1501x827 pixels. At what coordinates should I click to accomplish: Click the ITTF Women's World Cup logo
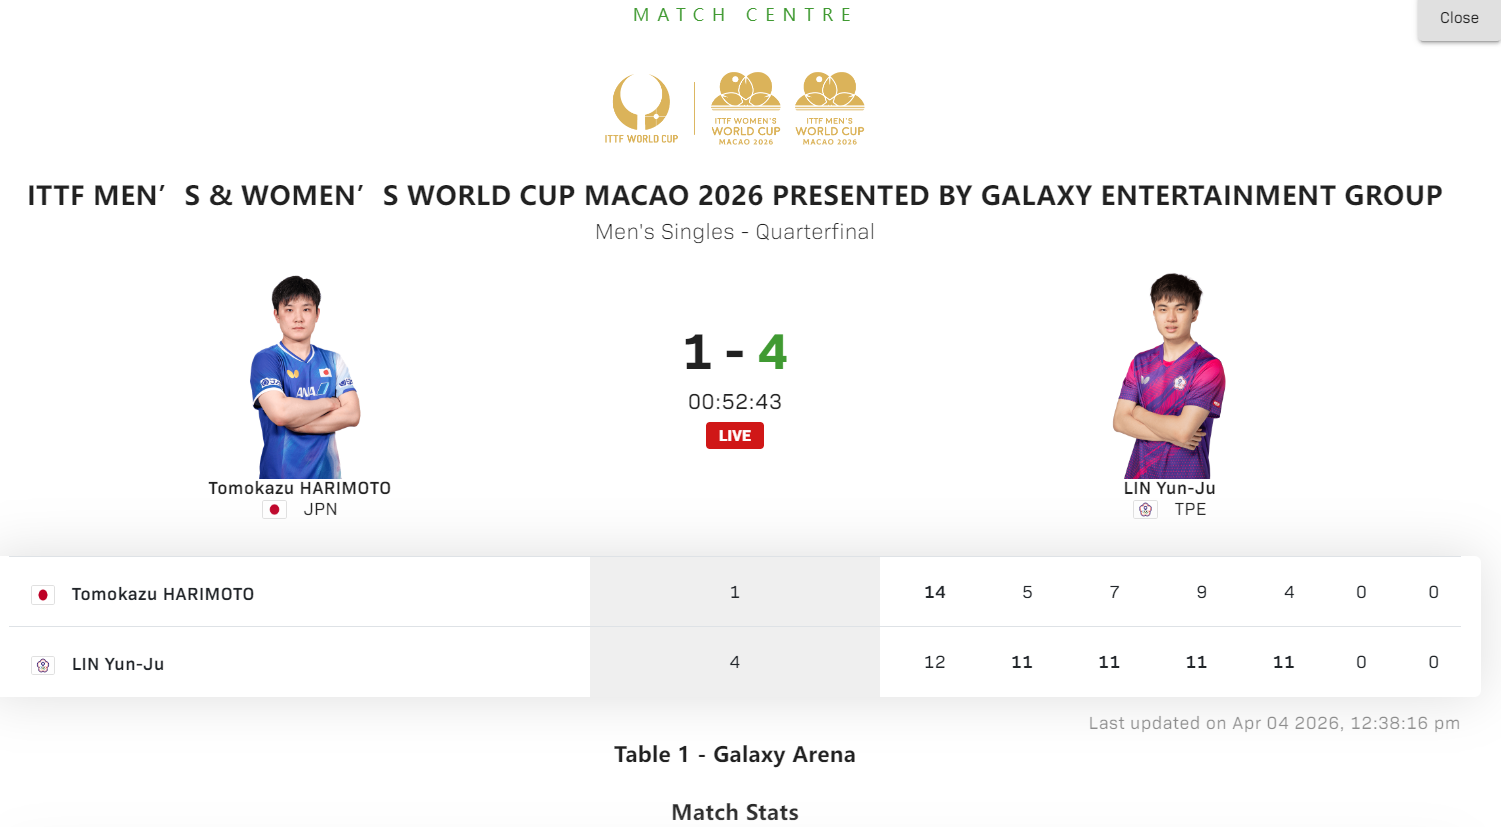(x=746, y=108)
